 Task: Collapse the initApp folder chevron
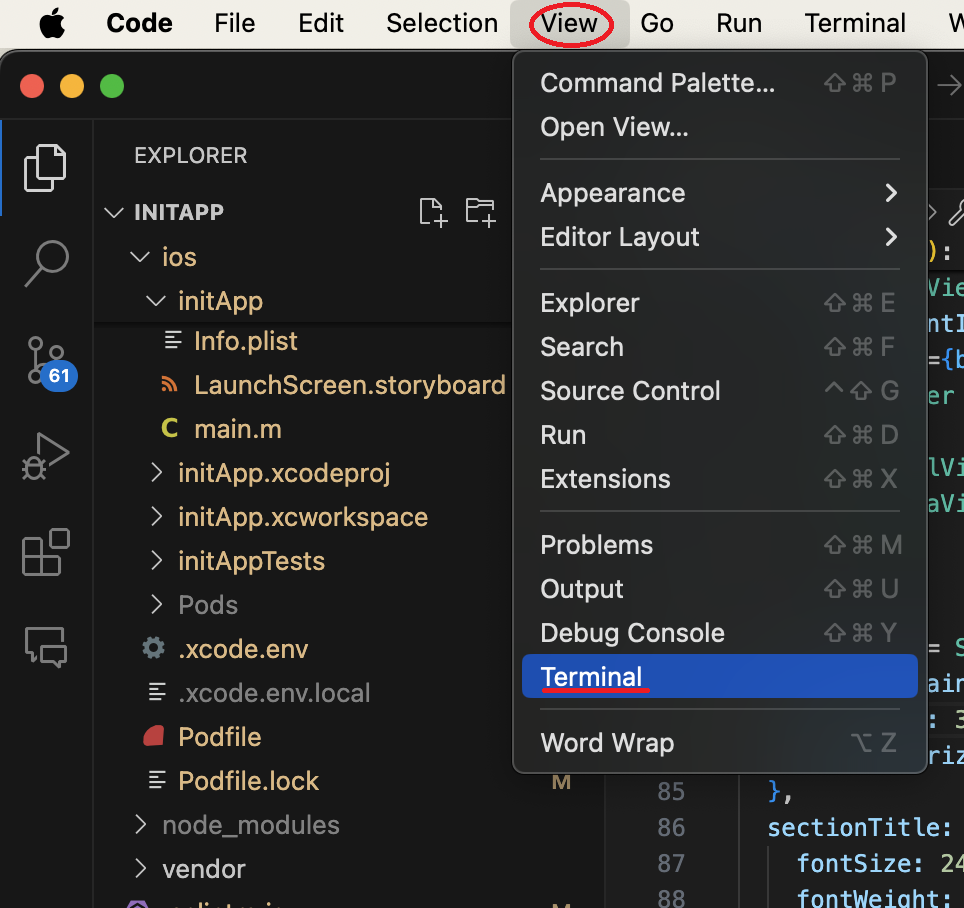(156, 301)
